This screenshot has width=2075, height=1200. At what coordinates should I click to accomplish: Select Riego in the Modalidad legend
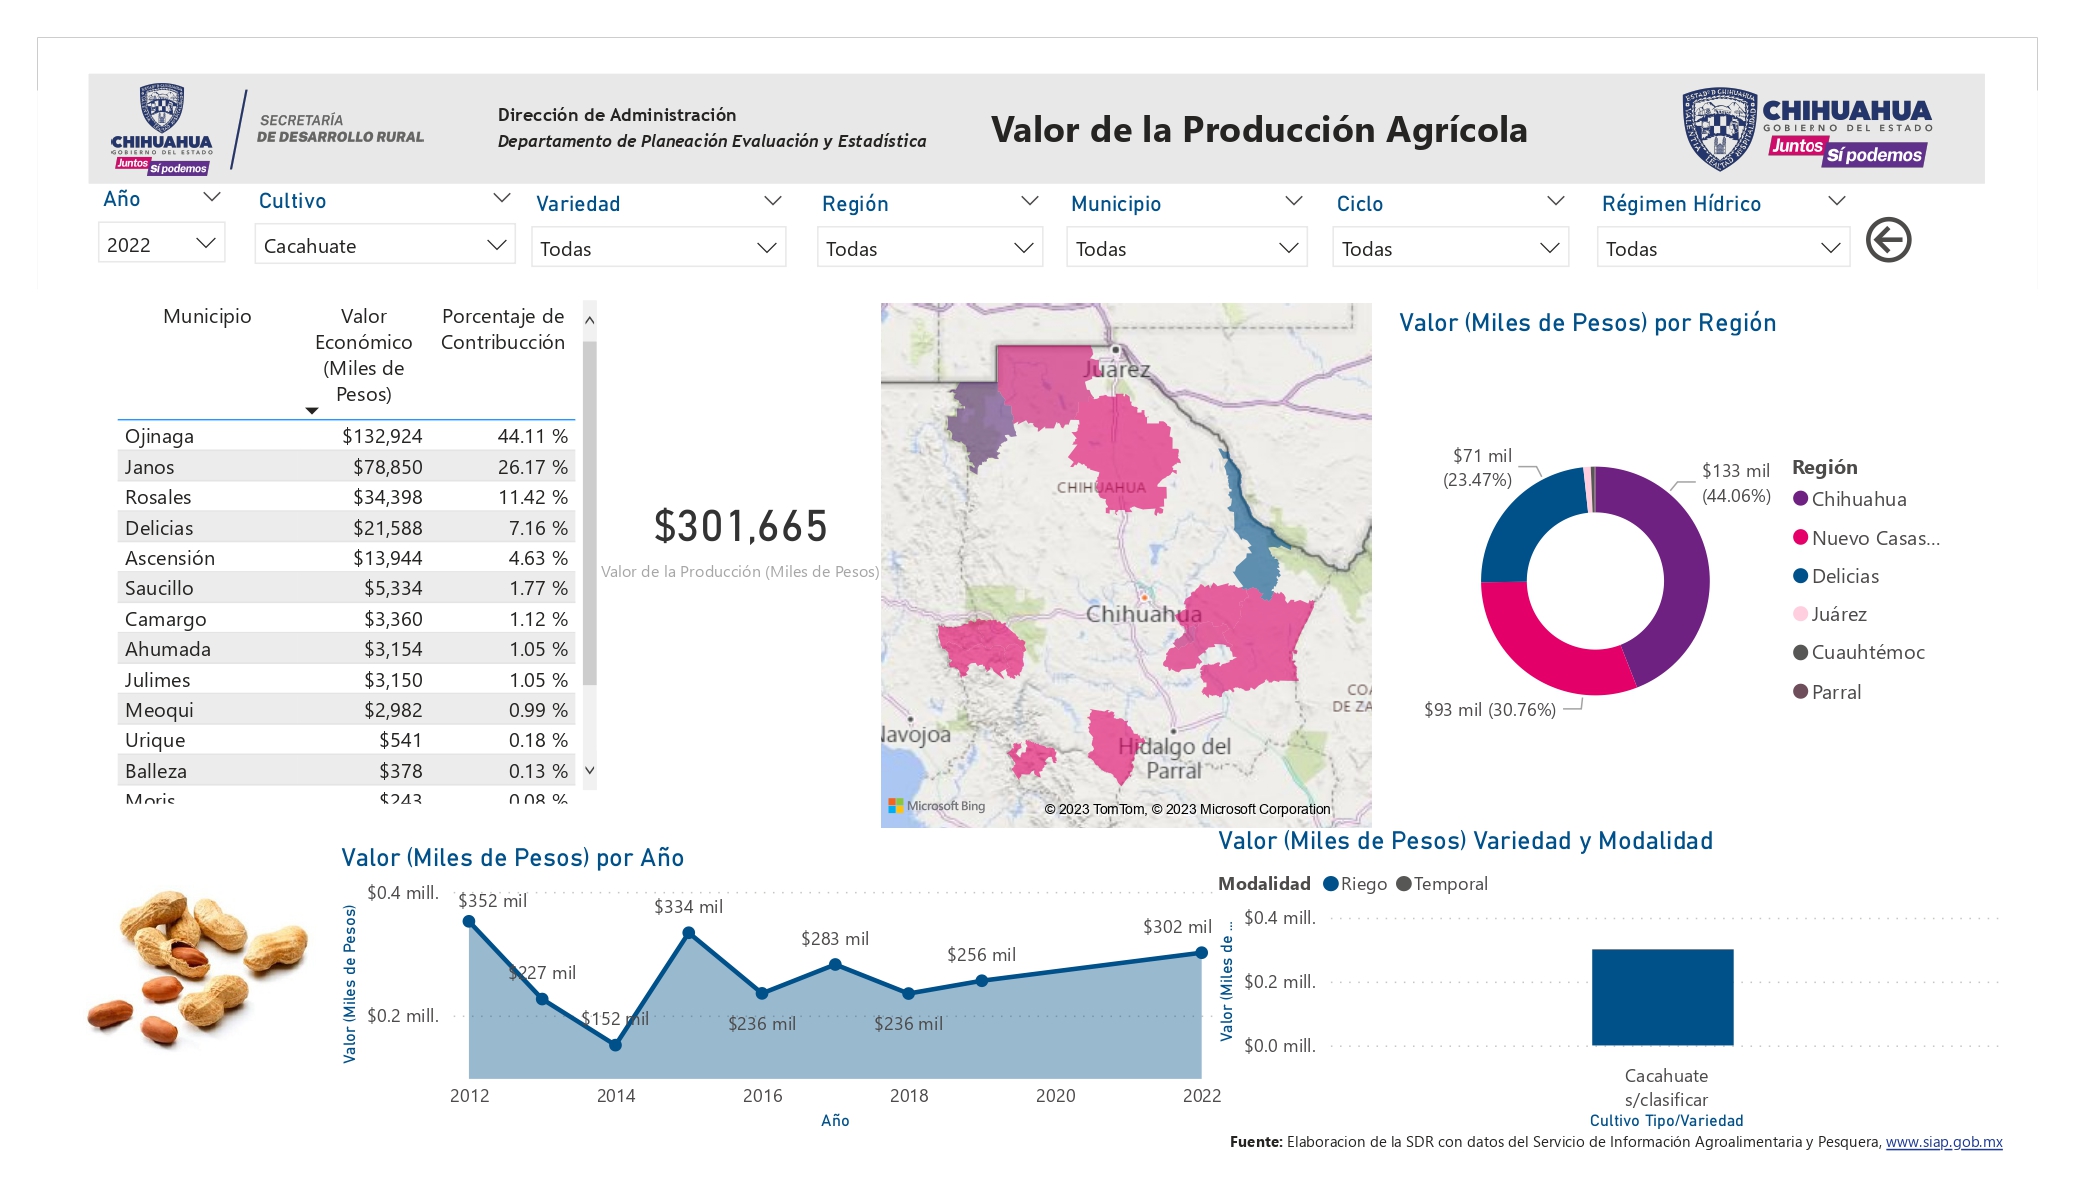click(x=1355, y=884)
